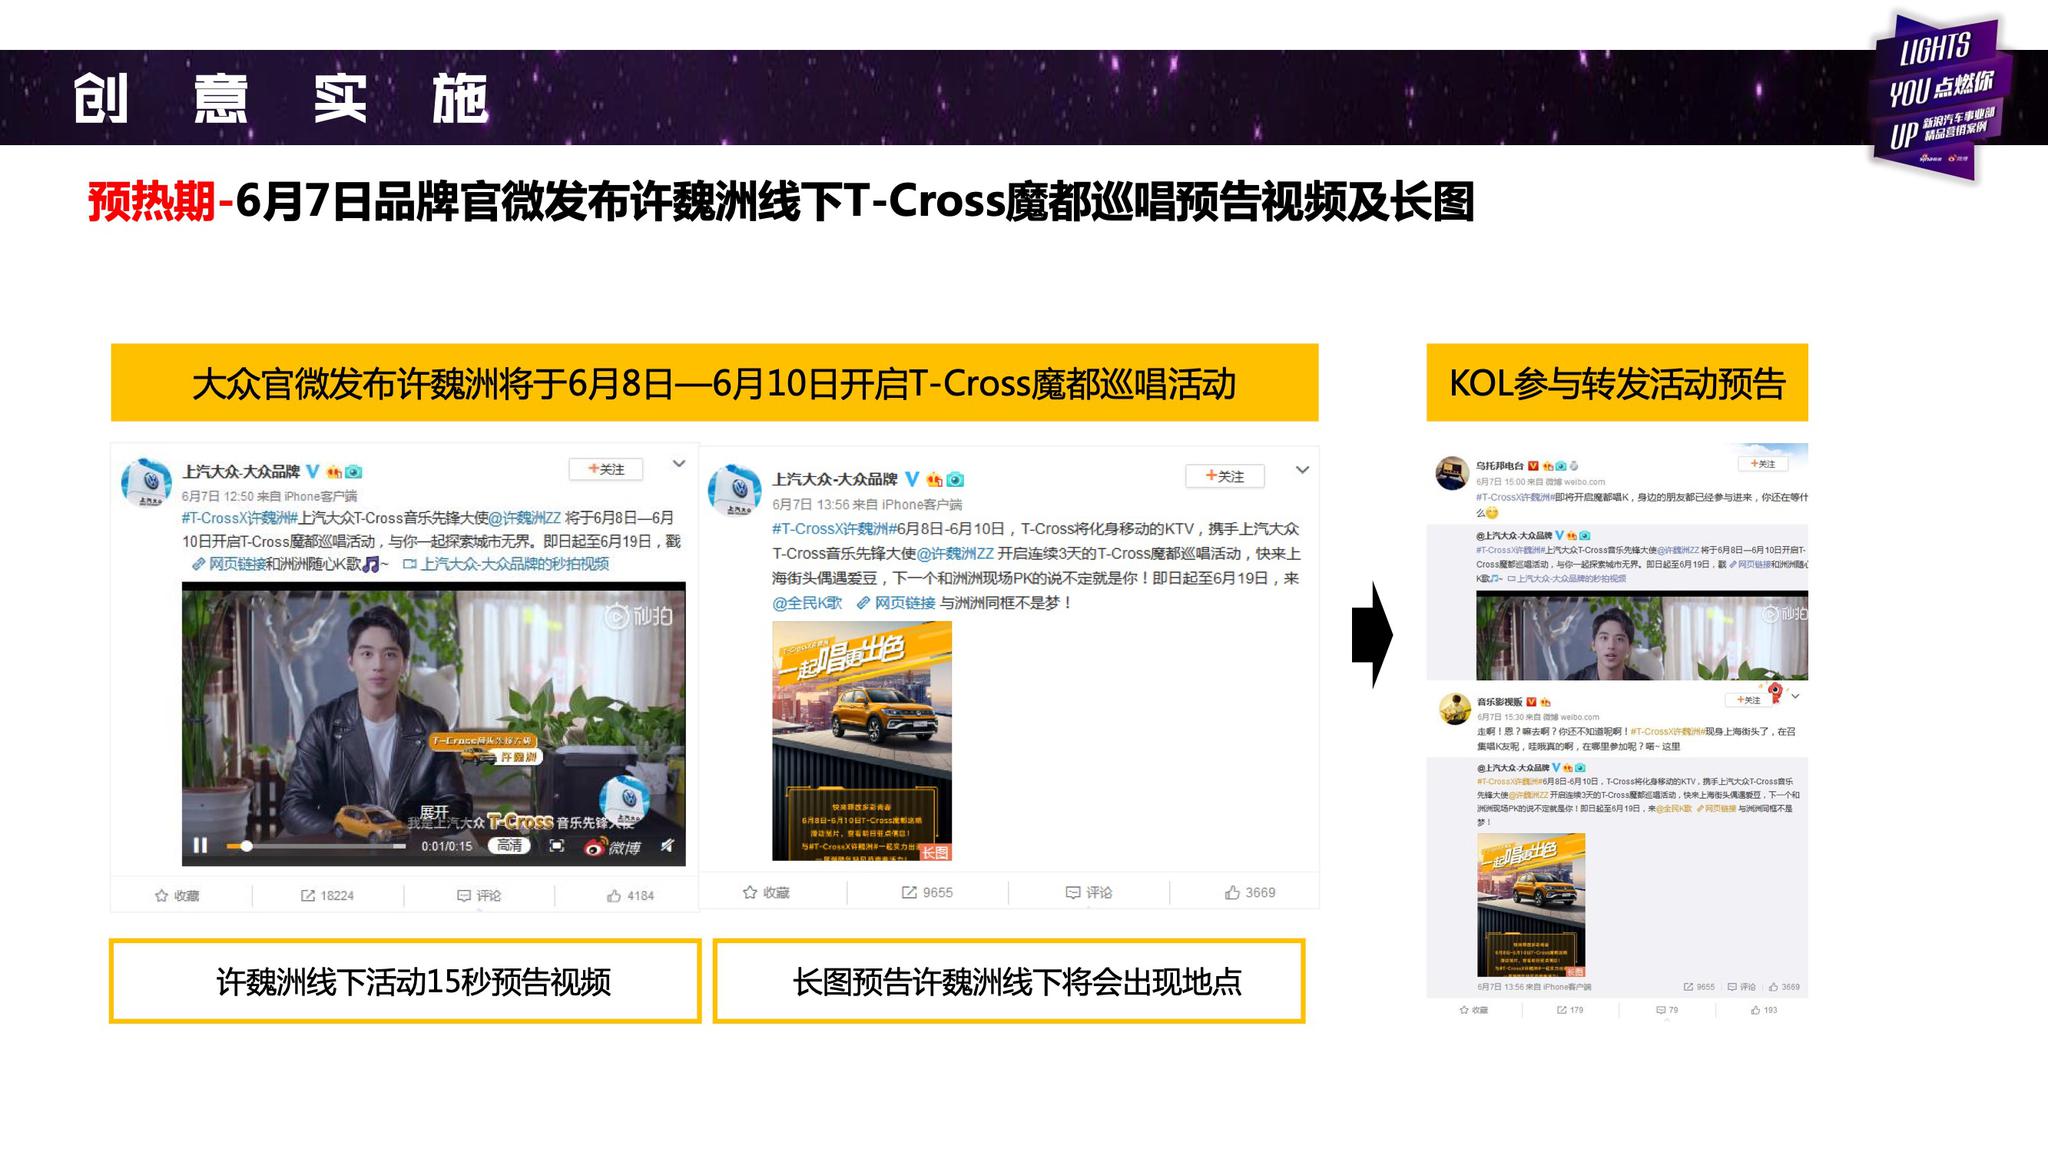Open the @许魏洲ZZ mention in first post
The width and height of the screenshot is (2048, 1152).
tap(524, 518)
